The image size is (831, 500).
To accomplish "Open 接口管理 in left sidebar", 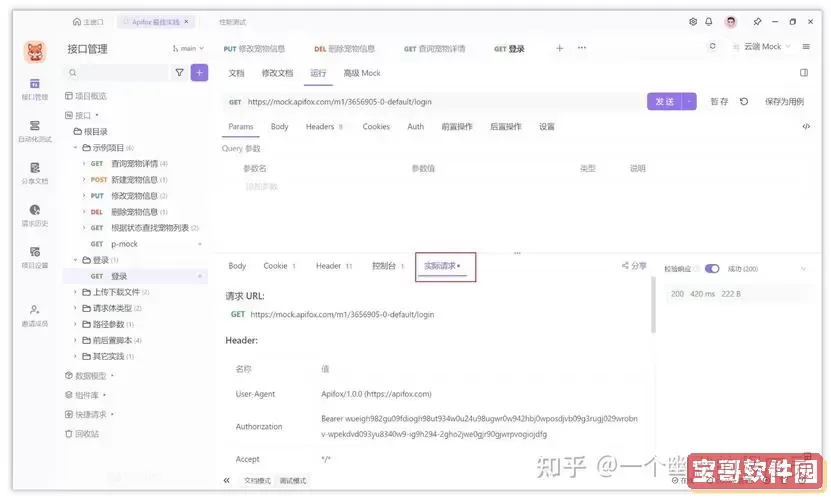I will [x=34, y=89].
